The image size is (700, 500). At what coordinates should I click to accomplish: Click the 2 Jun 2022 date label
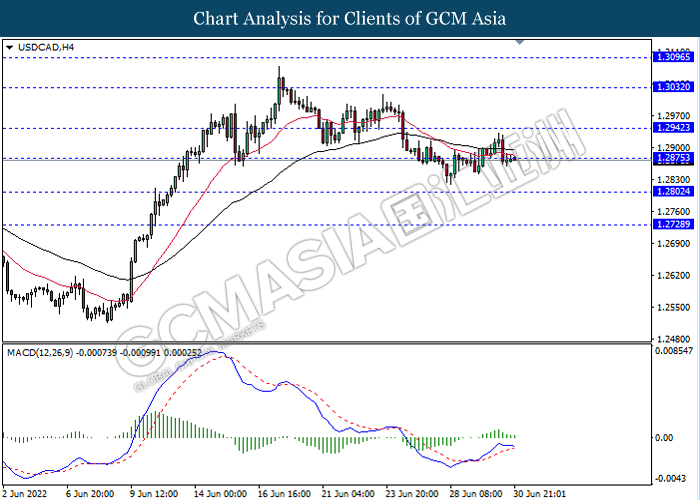pos(25,494)
